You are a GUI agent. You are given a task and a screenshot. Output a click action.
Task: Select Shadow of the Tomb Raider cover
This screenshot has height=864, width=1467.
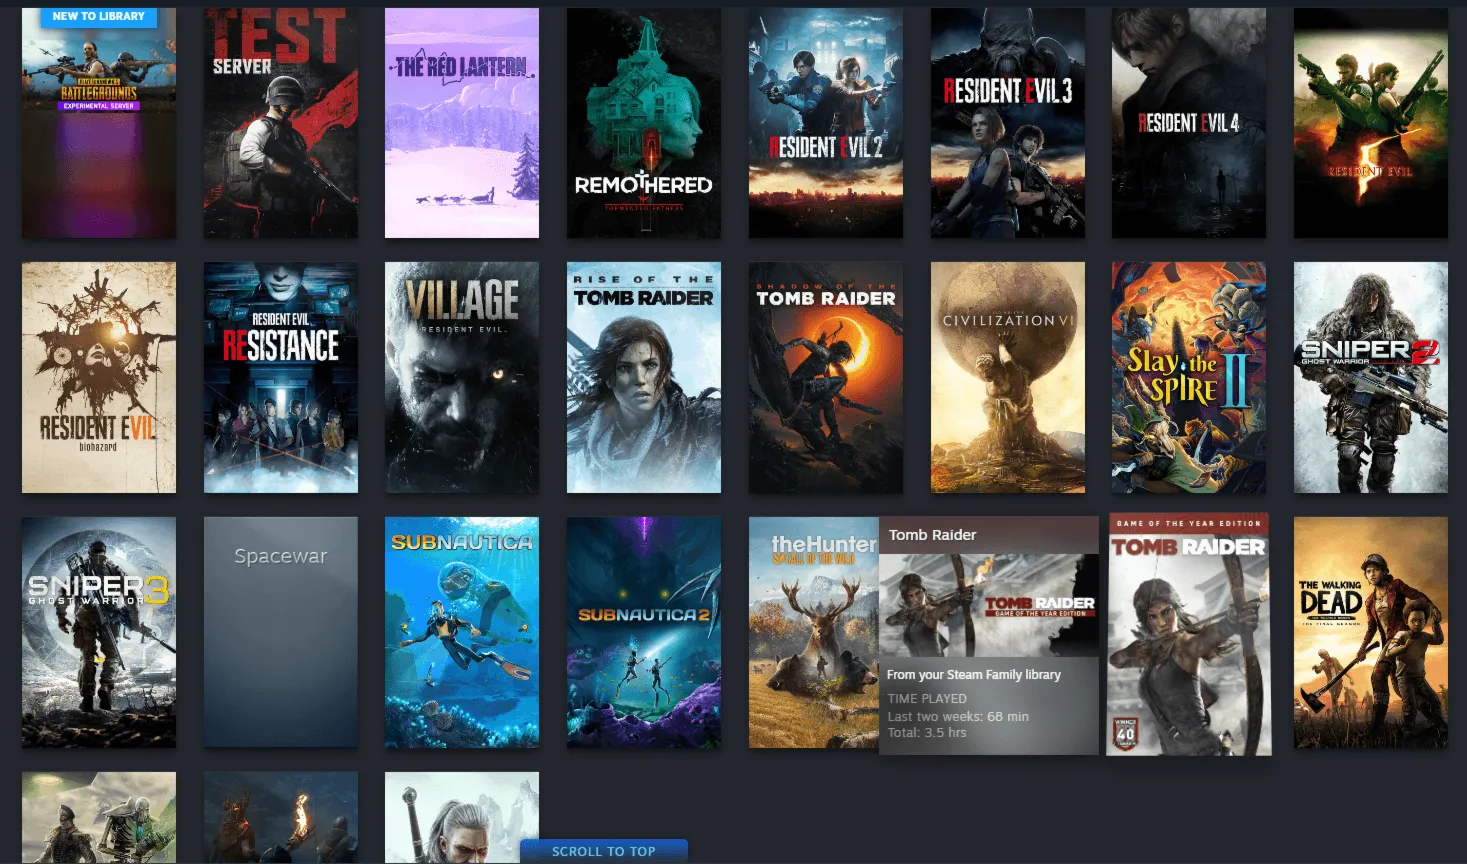tap(826, 378)
